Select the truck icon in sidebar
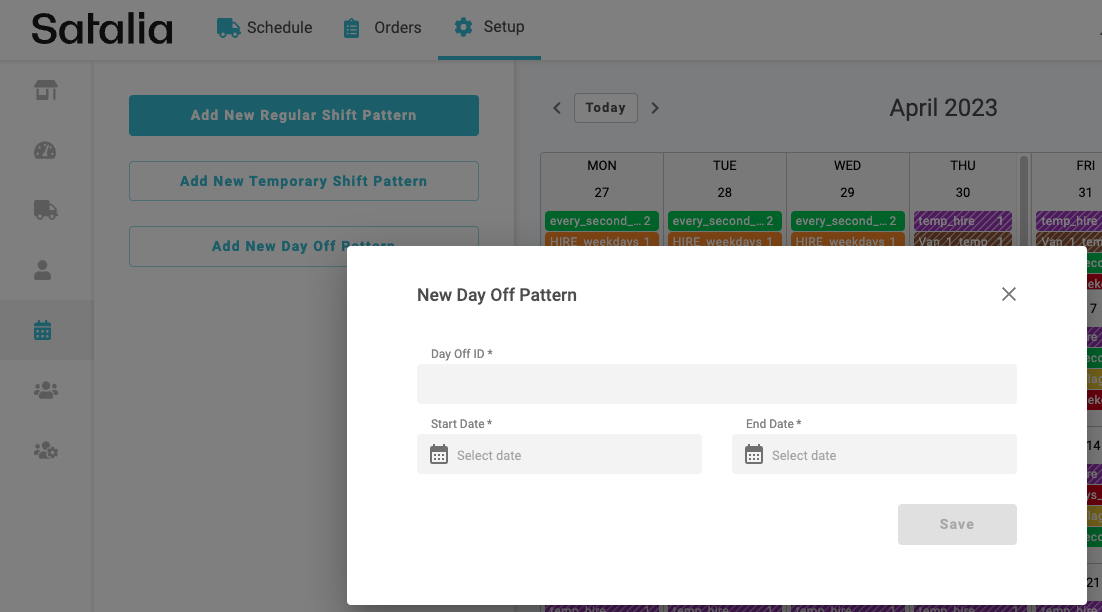The height and width of the screenshot is (612, 1102). pyautogui.click(x=46, y=210)
